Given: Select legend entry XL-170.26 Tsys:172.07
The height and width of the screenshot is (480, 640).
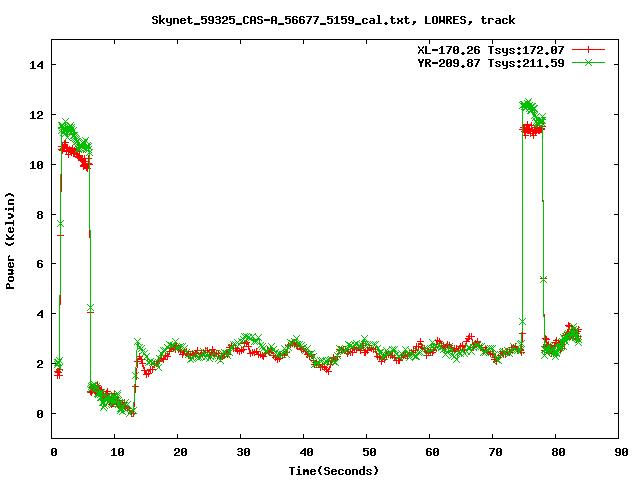Looking at the screenshot, I should (x=491, y=50).
